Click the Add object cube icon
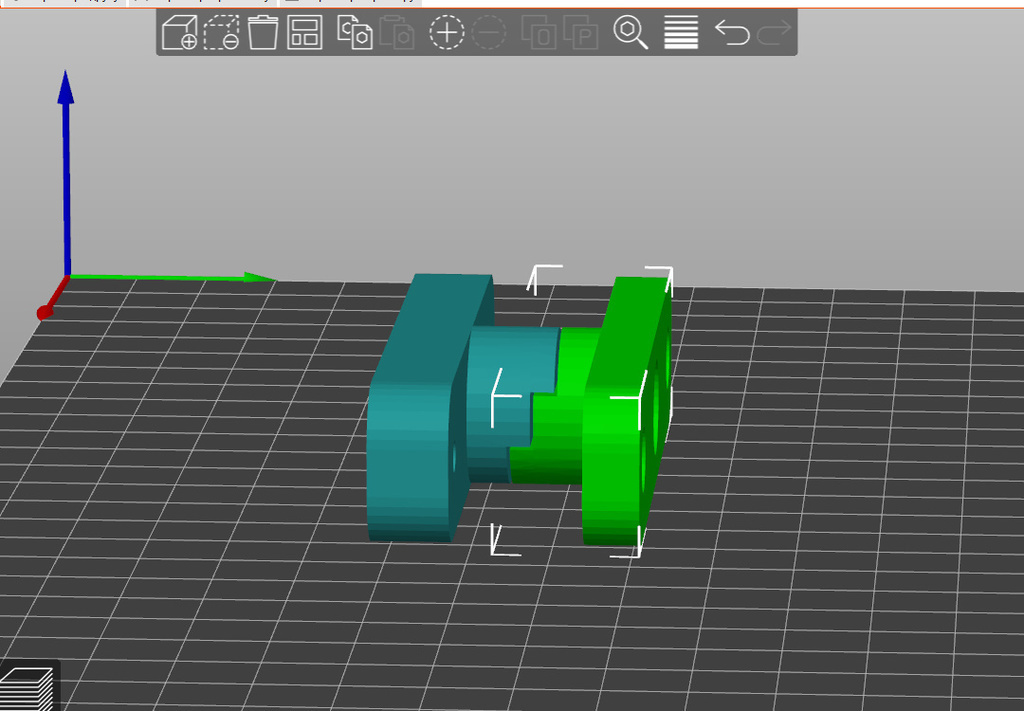 (x=180, y=33)
